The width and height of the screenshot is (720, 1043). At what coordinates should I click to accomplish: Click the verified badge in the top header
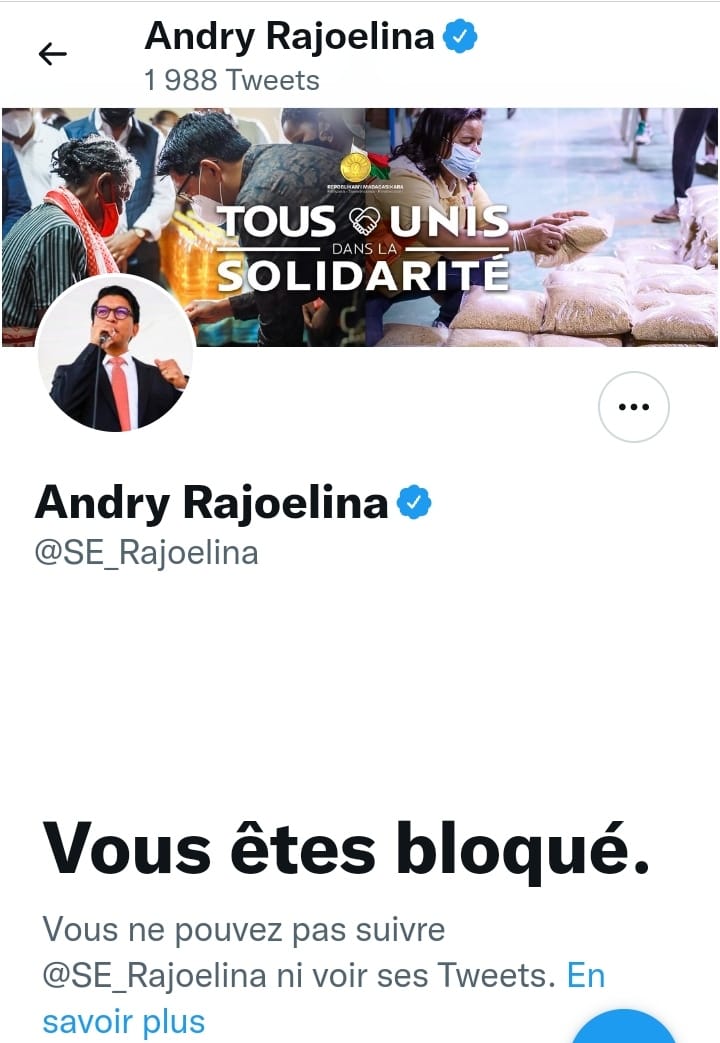click(460, 36)
